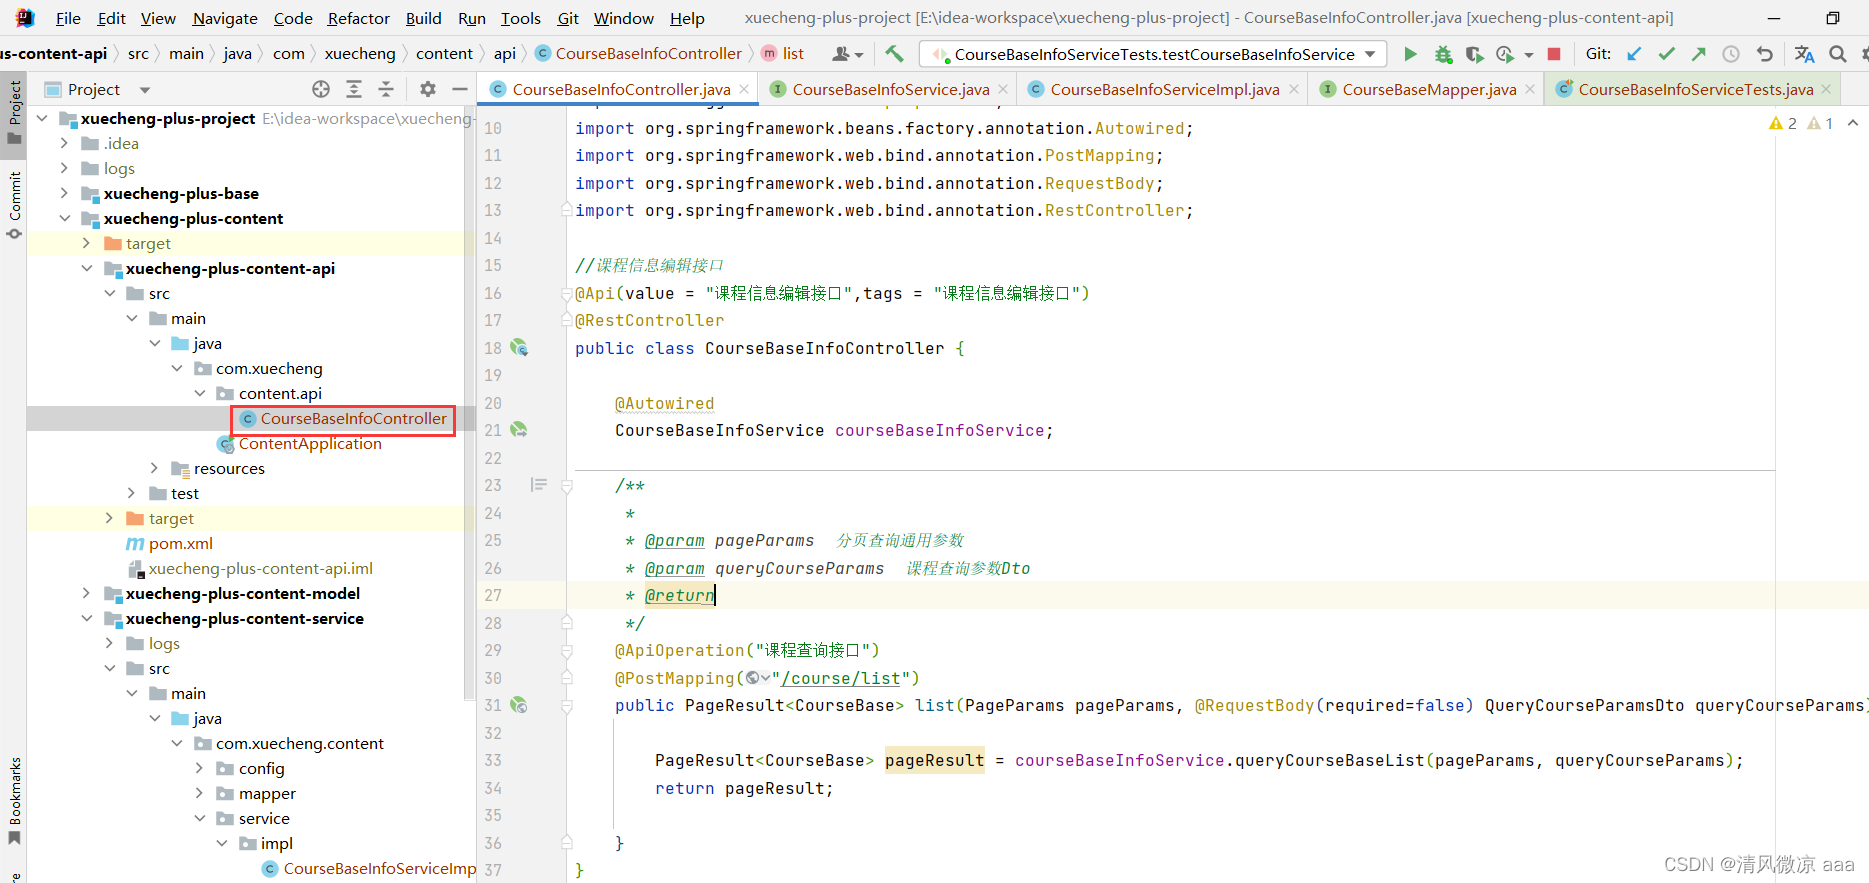Open the user account icon dropdown
Viewport: 1869px width, 883px height.
[848, 54]
